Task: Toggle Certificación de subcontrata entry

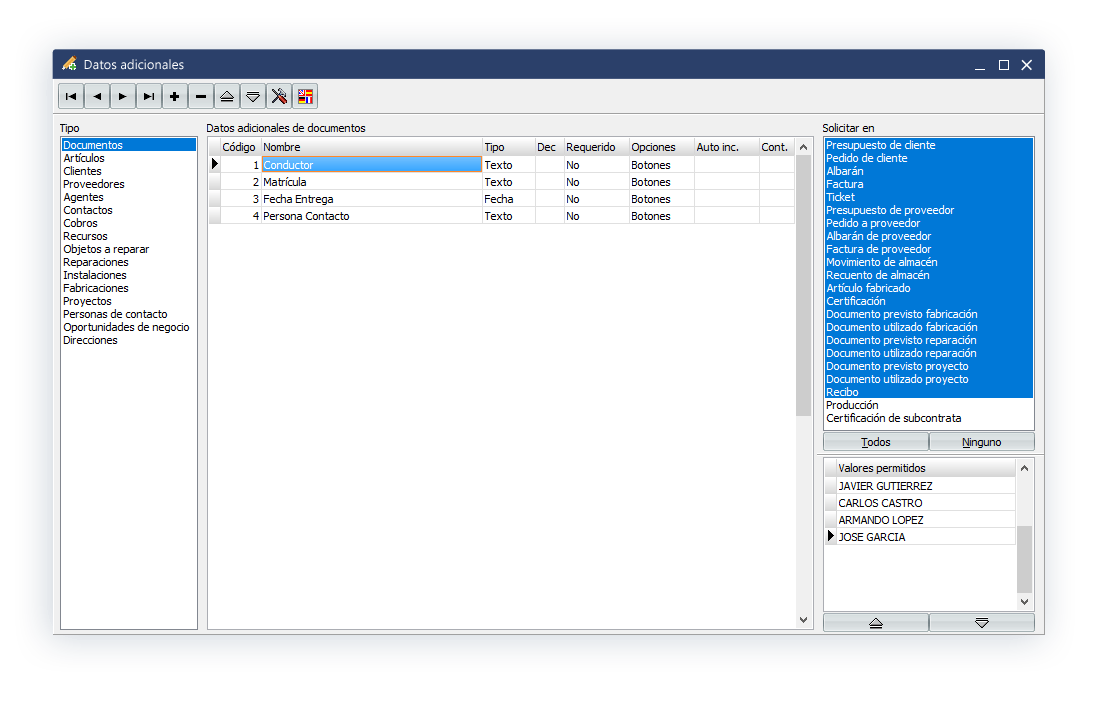Action: [x=893, y=418]
